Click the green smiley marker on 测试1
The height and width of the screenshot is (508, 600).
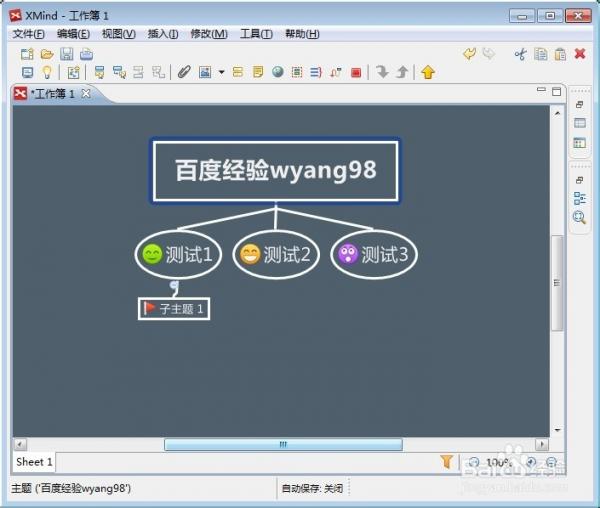[152, 254]
